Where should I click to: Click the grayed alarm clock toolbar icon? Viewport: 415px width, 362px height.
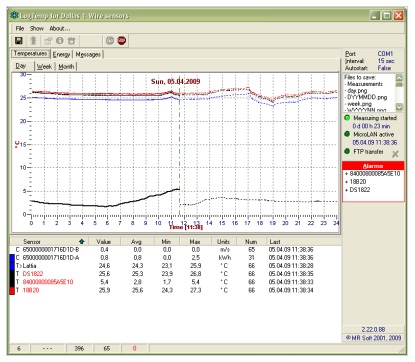tap(71, 41)
